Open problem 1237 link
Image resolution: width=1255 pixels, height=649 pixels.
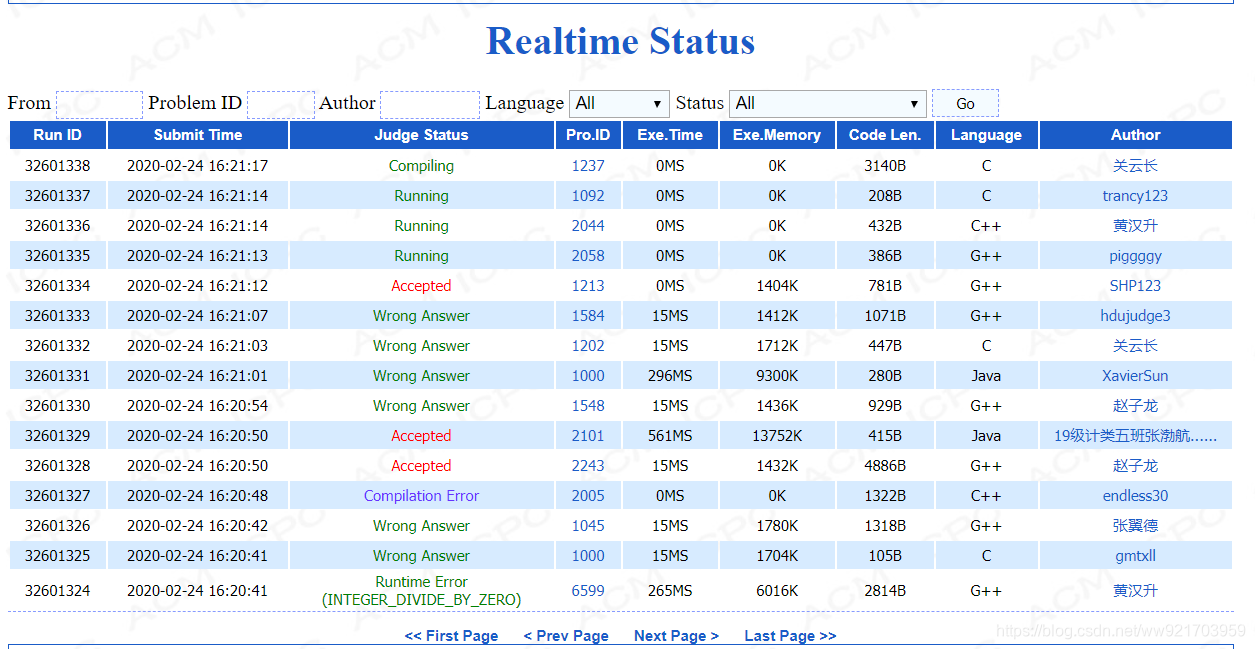pos(588,166)
